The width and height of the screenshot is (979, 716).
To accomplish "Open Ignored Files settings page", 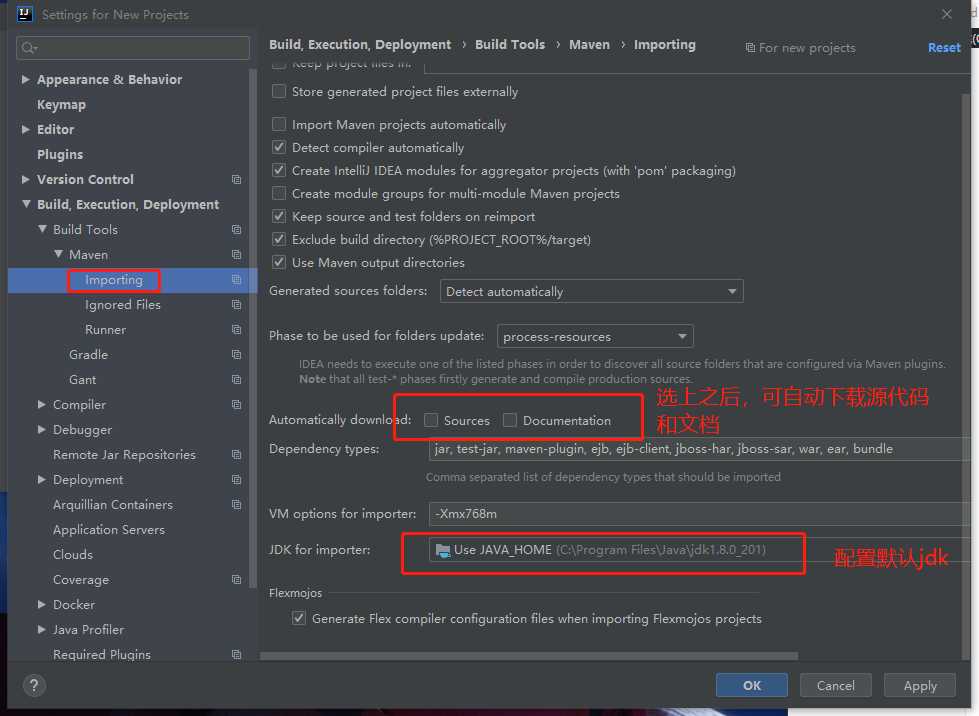I will tap(123, 305).
